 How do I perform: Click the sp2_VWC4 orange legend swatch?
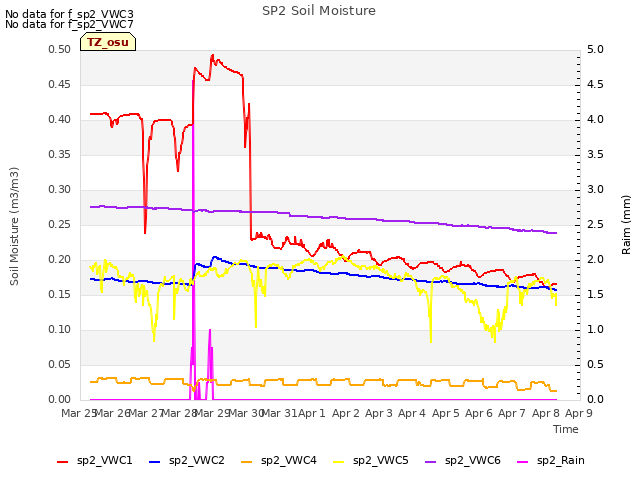247,462
